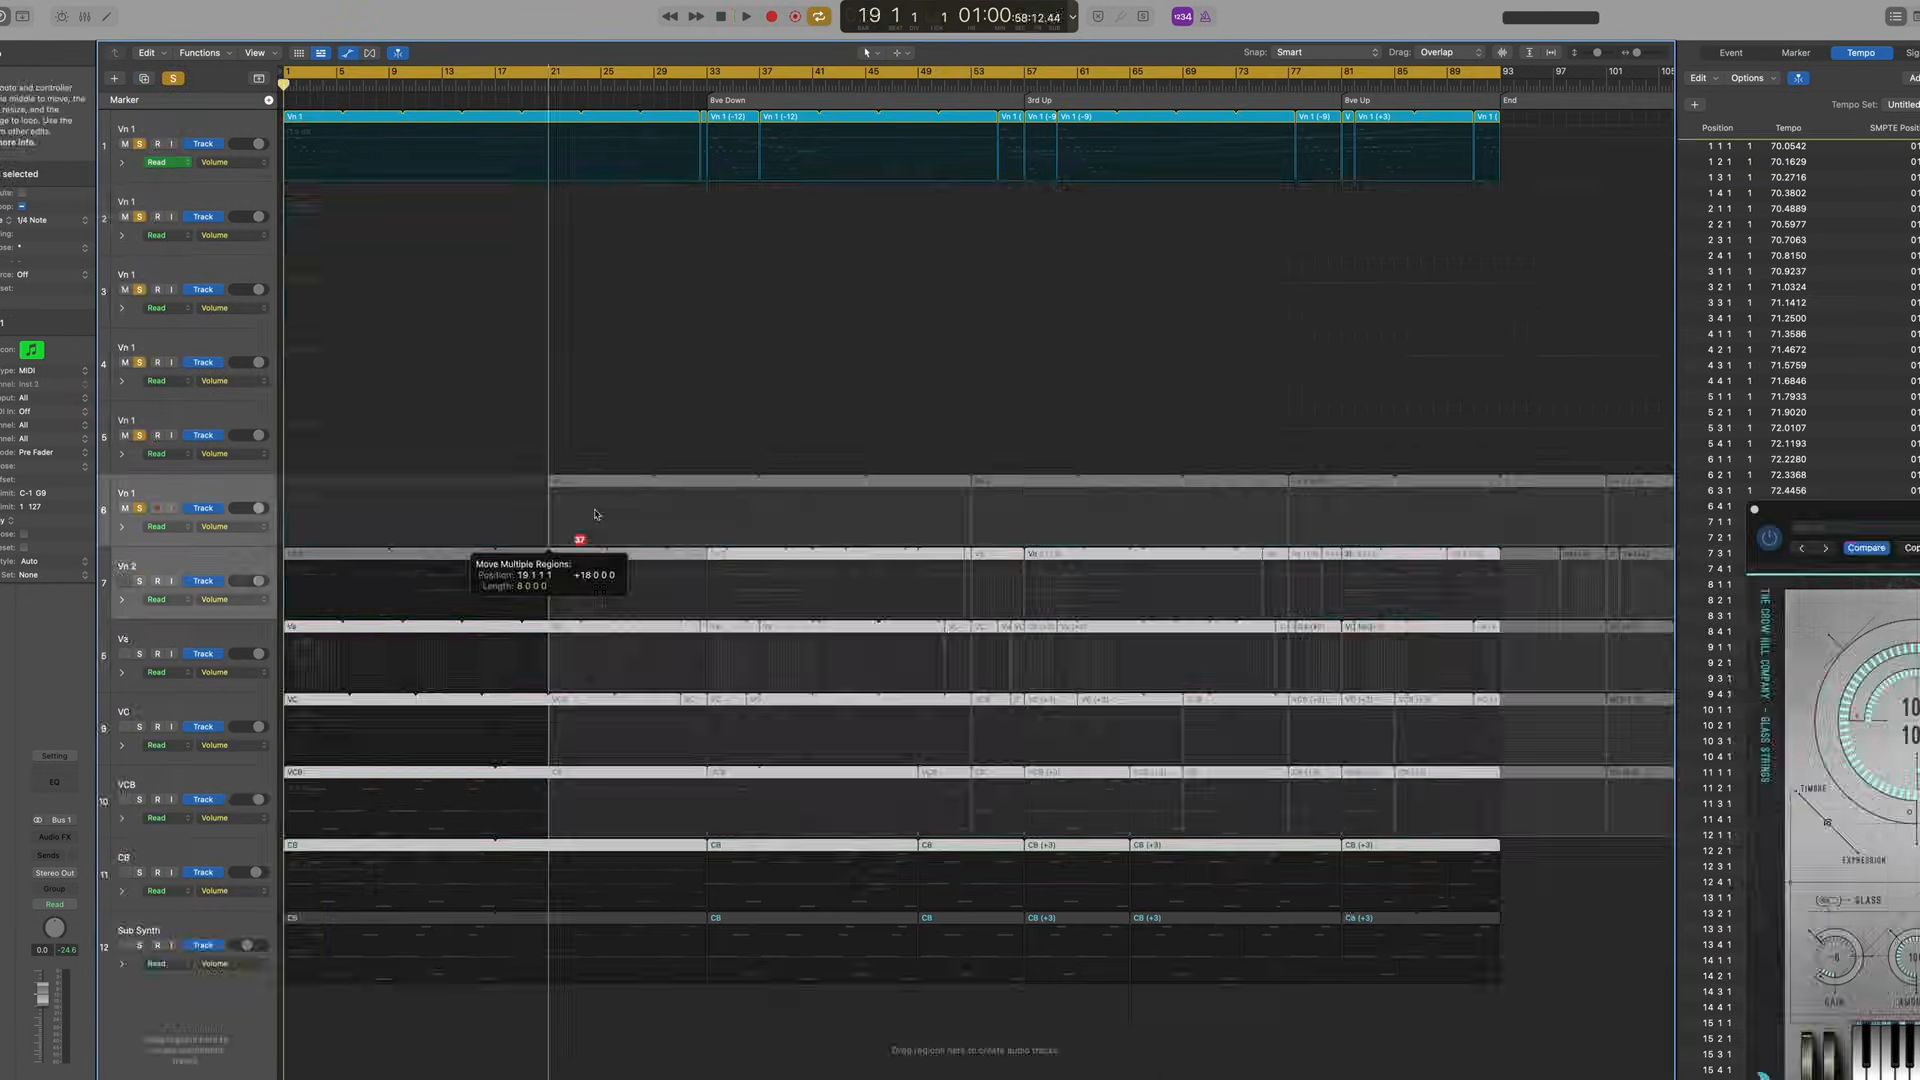This screenshot has height=1080, width=1920.
Task: Click the Record button in the transport
Action: click(771, 16)
